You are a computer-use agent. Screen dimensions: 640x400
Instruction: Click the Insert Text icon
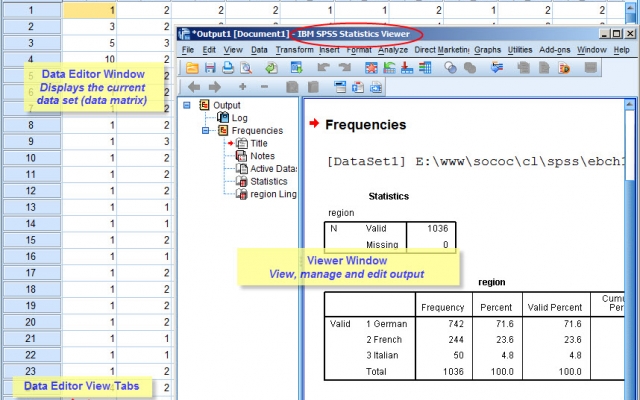[376, 87]
